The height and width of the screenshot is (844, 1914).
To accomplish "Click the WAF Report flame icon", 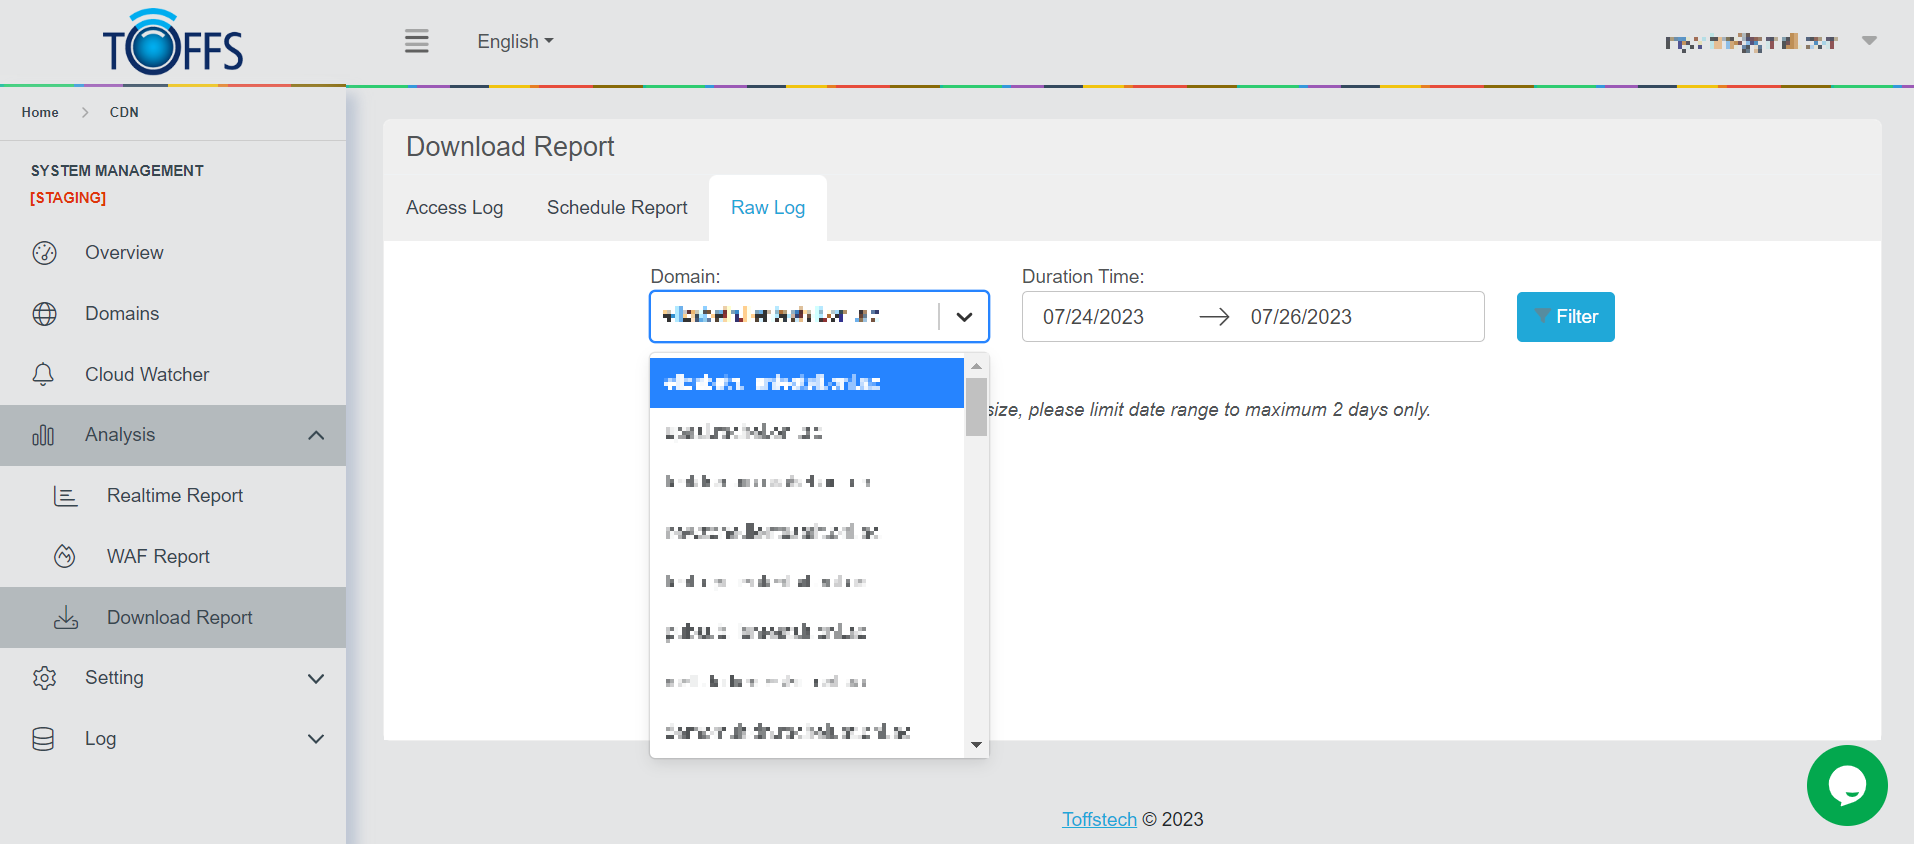I will [x=65, y=557].
